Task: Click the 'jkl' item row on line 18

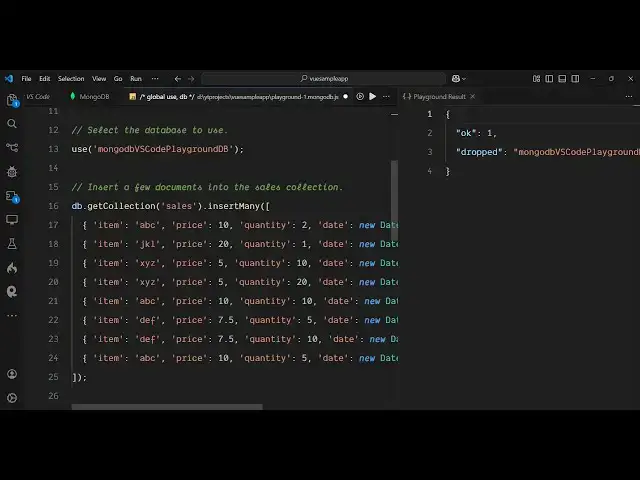Action: click(240, 244)
